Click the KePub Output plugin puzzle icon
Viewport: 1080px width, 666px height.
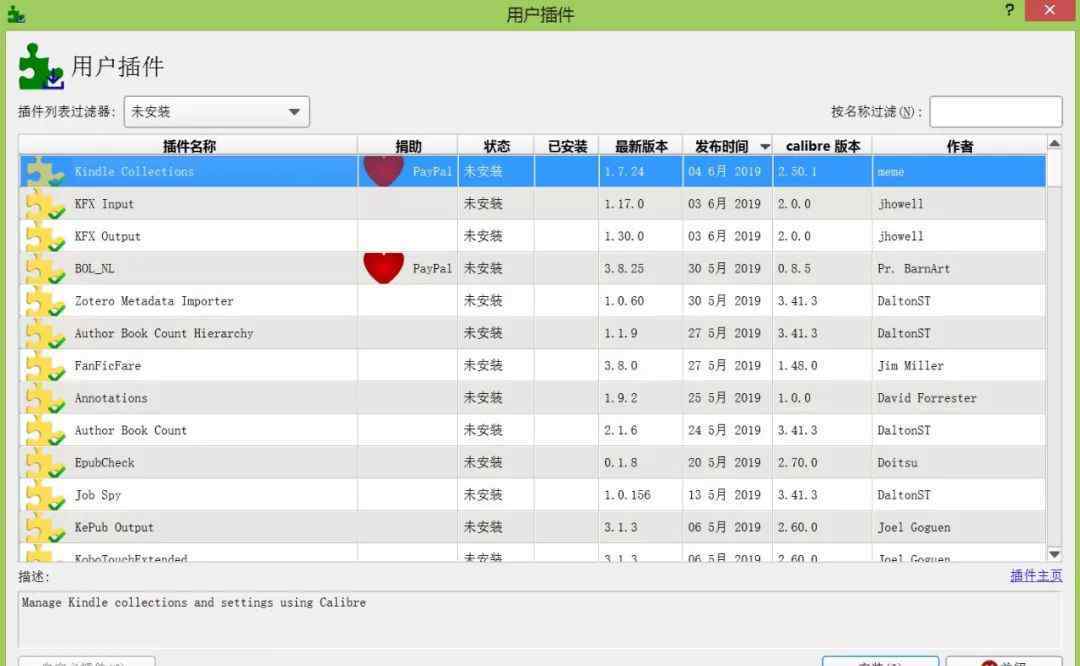[x=45, y=528]
